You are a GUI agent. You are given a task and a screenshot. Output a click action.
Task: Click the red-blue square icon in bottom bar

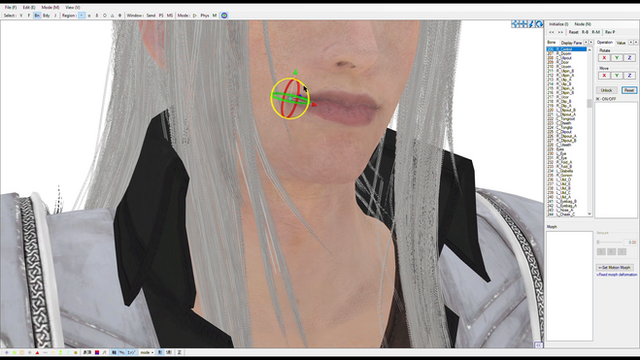(97, 352)
